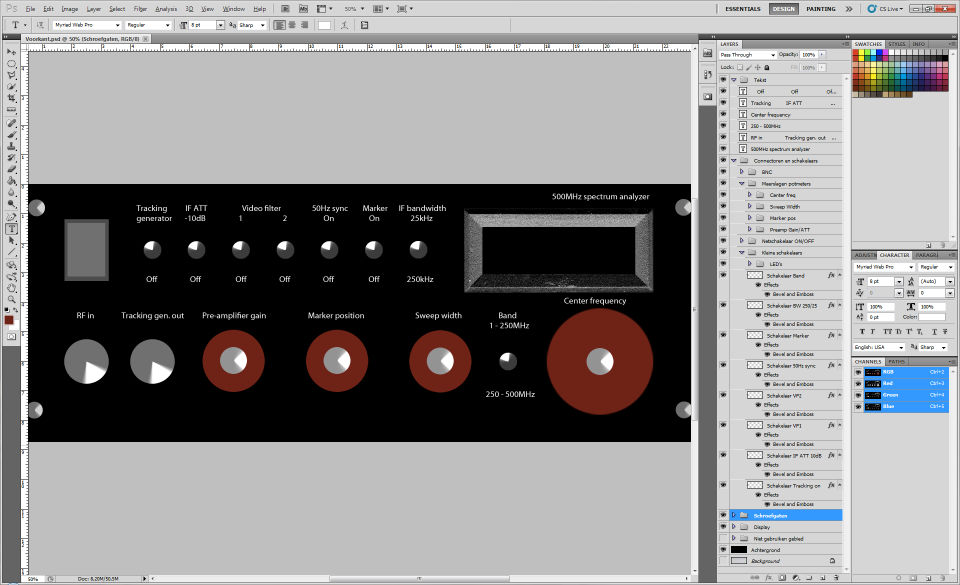Switch to the Styles tab

click(x=896, y=44)
